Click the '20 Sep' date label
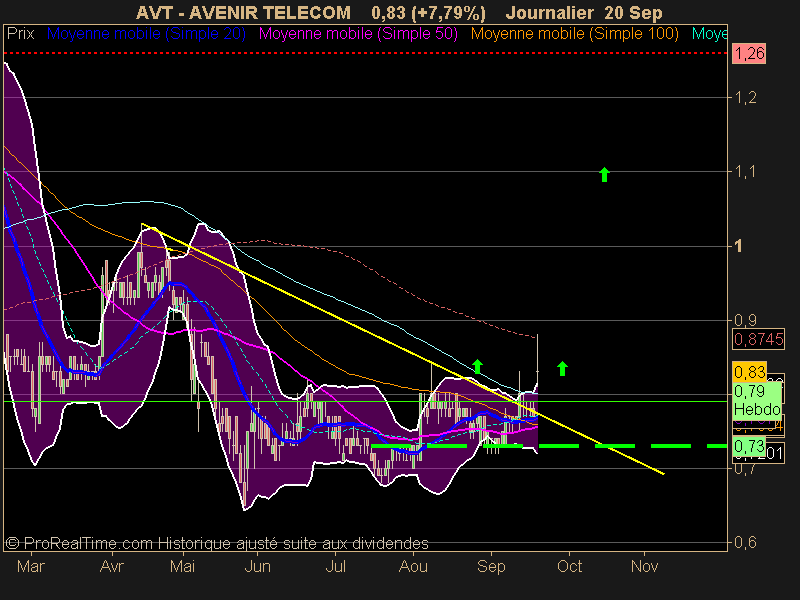Screen dimensions: 800x600 [x=632, y=12]
